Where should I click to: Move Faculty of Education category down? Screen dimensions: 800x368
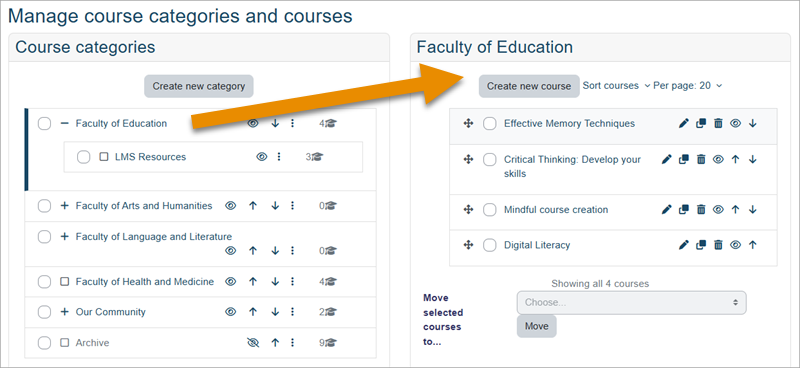tap(275, 124)
